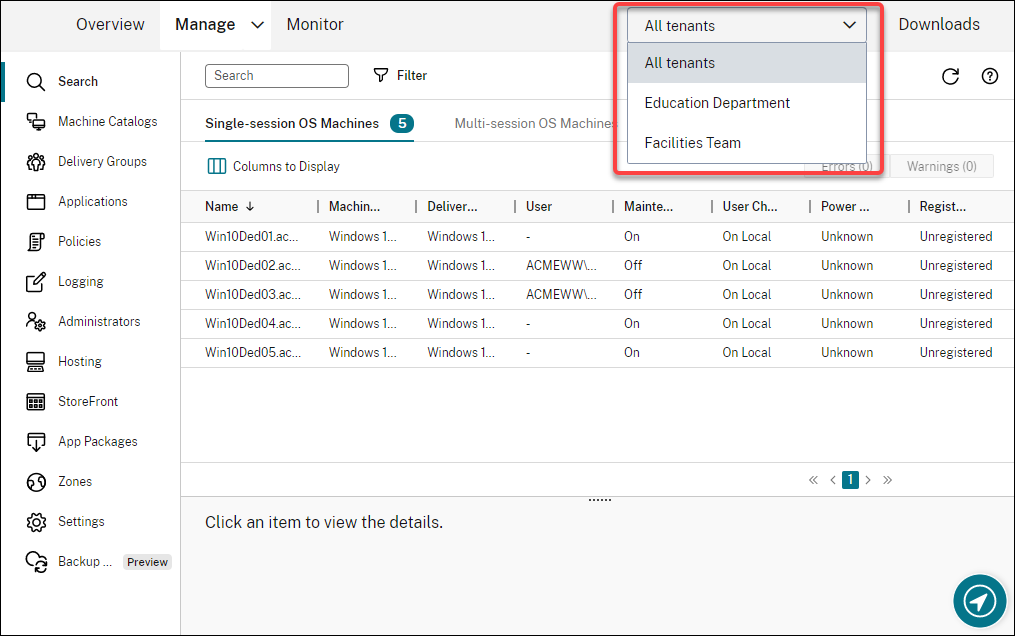
Task: Open Columns to Display
Action: (x=274, y=167)
